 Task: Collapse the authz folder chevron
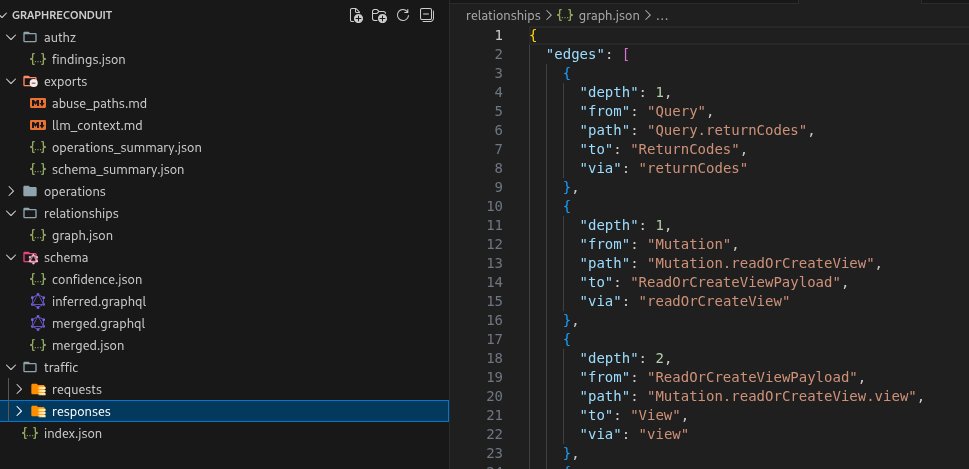(x=11, y=37)
